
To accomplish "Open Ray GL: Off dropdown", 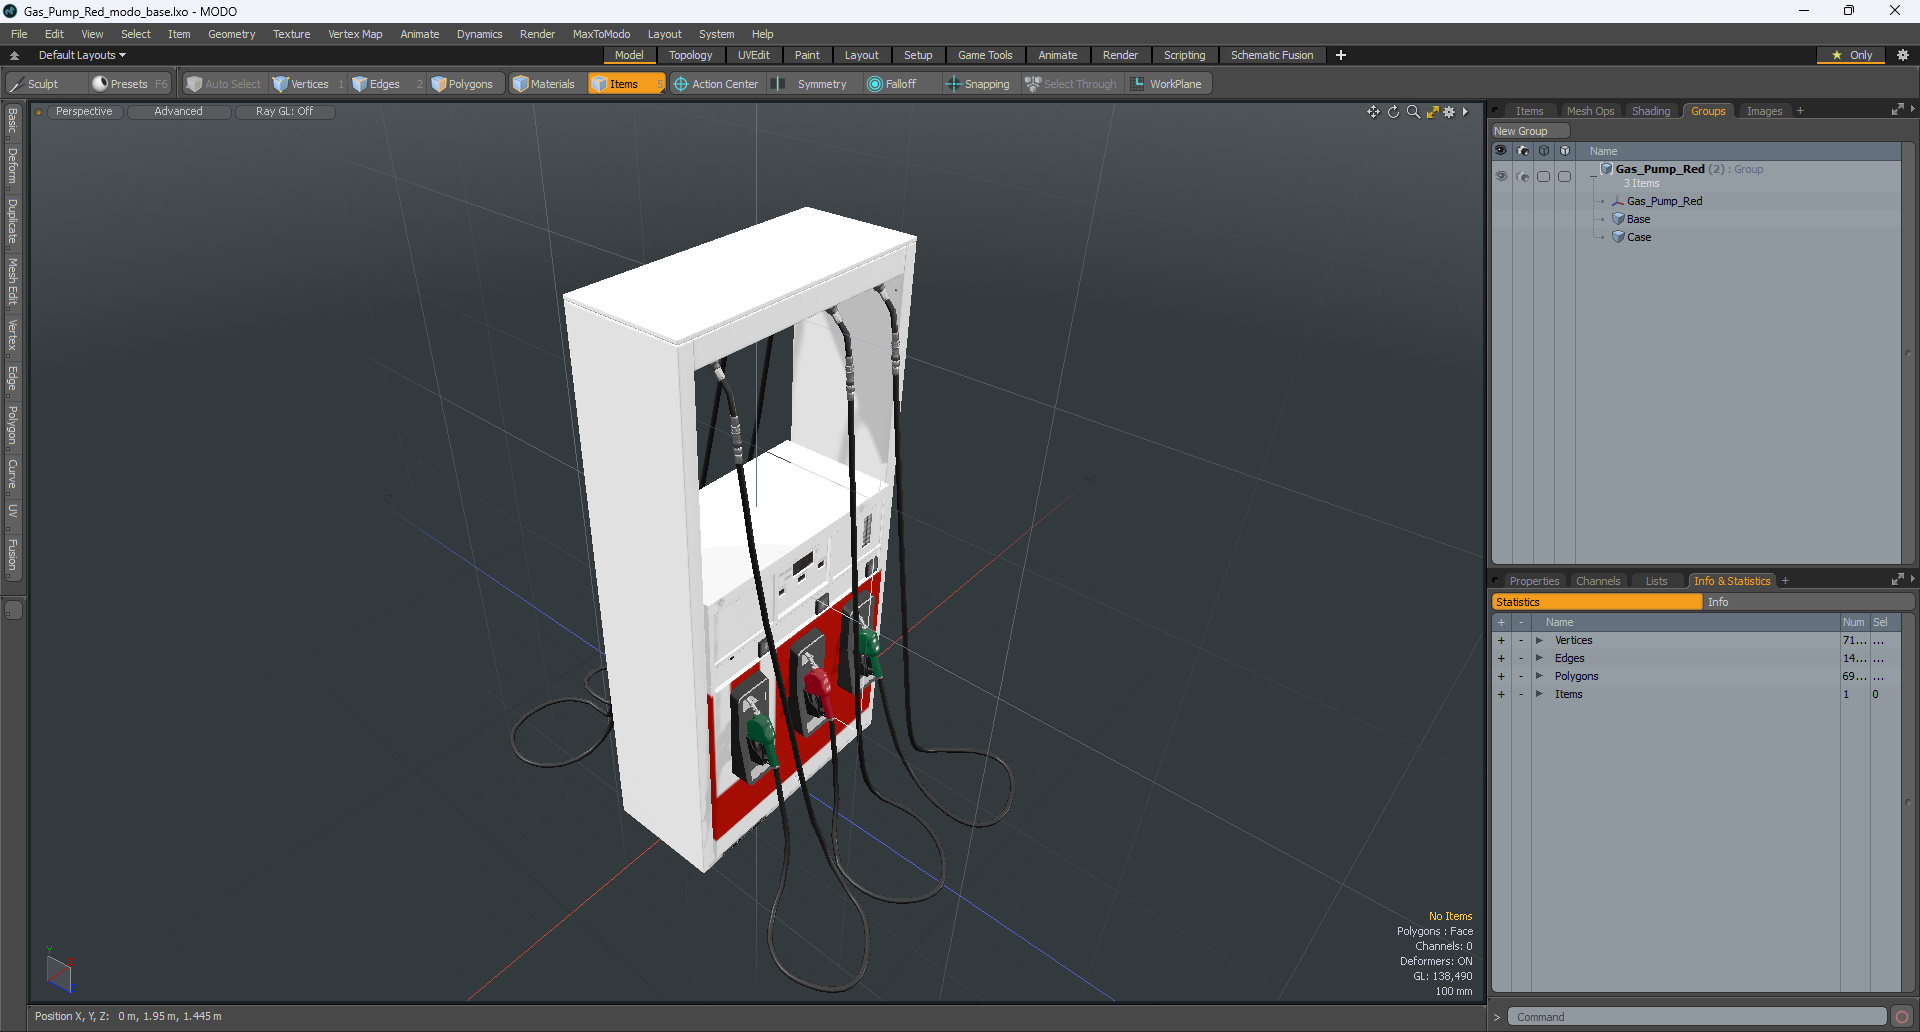I will tap(284, 112).
